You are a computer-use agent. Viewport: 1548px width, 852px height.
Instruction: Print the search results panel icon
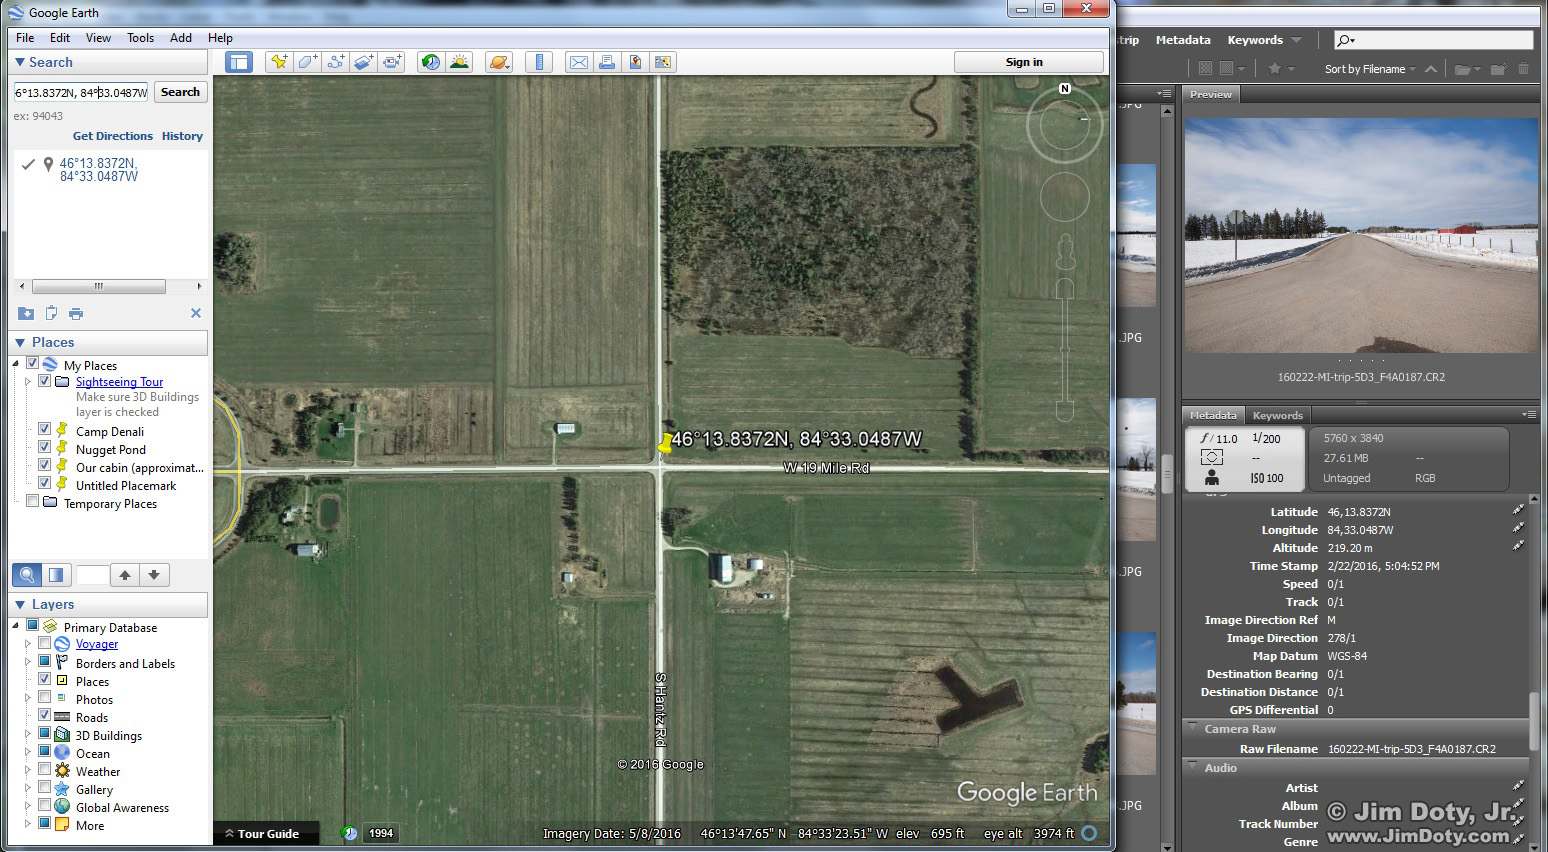[x=76, y=313]
